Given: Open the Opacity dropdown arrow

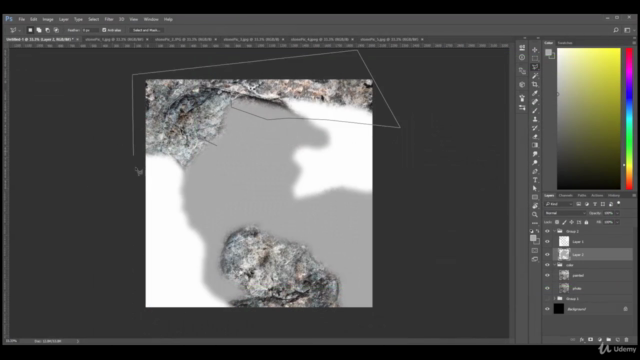Looking at the screenshot, I should pyautogui.click(x=617, y=213).
